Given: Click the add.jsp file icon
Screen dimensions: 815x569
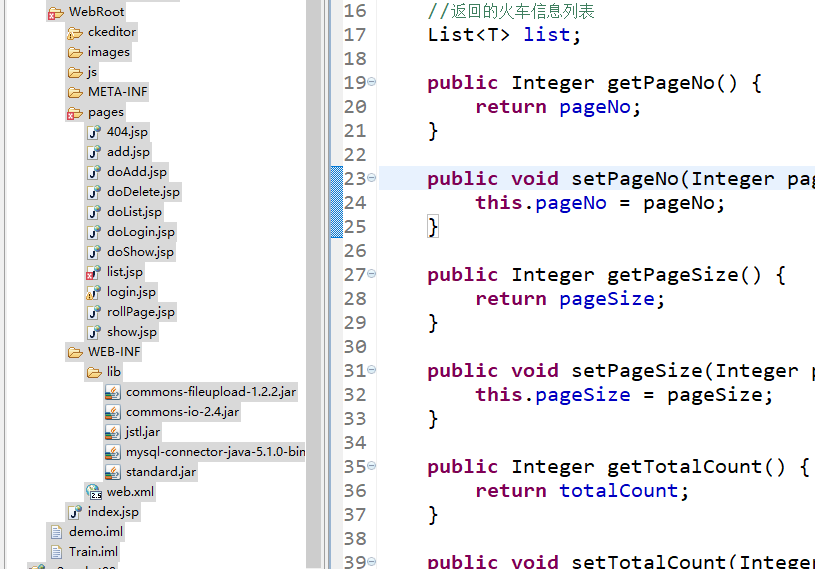Looking at the screenshot, I should coord(94,152).
